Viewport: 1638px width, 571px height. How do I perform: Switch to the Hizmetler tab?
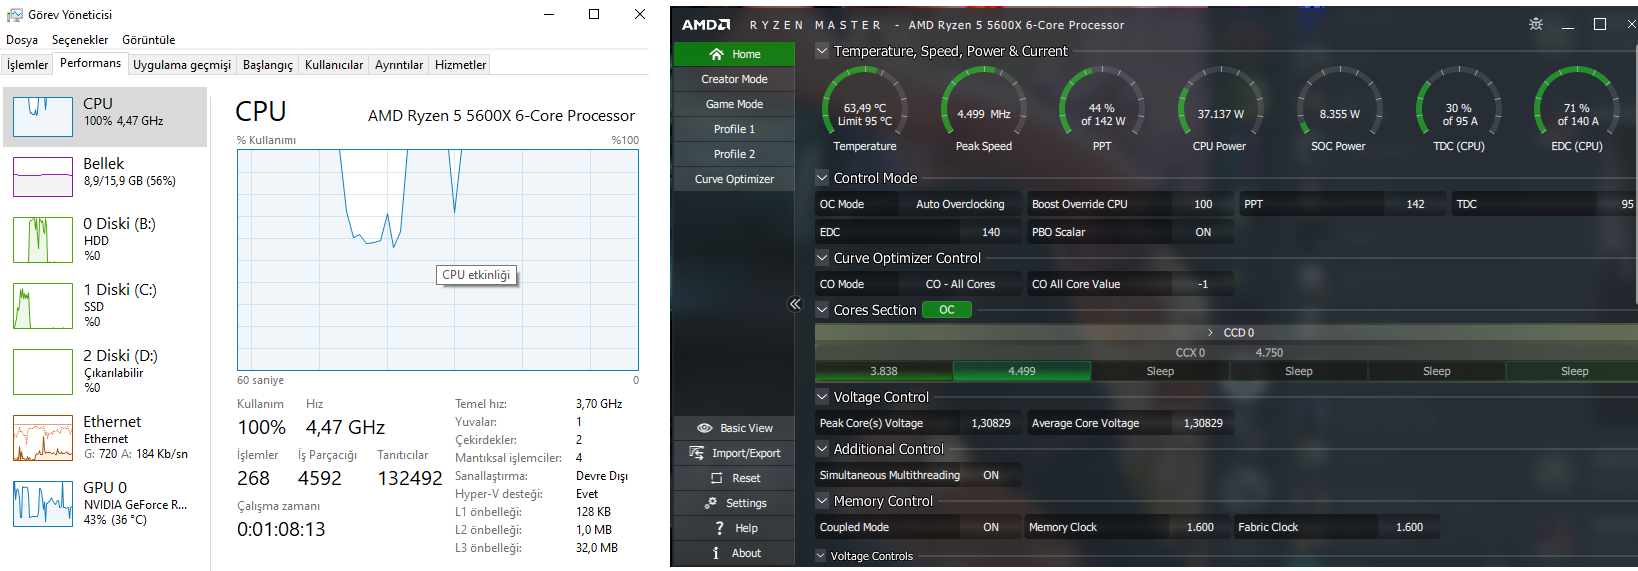(x=460, y=65)
